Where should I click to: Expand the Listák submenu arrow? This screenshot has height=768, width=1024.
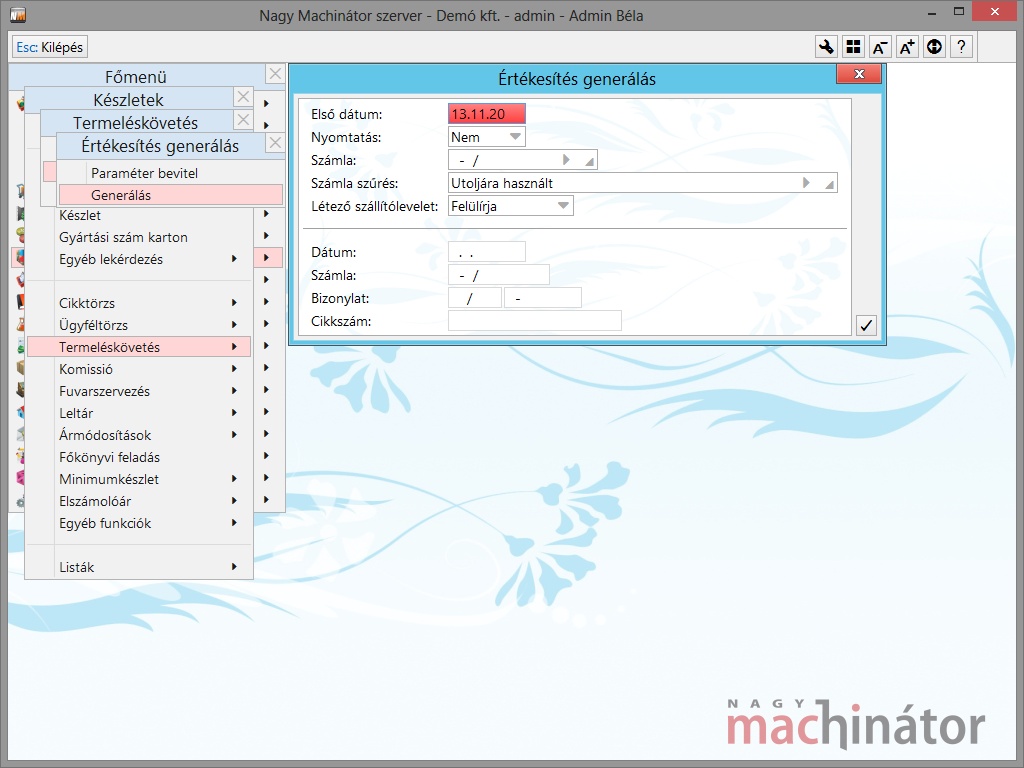click(234, 567)
